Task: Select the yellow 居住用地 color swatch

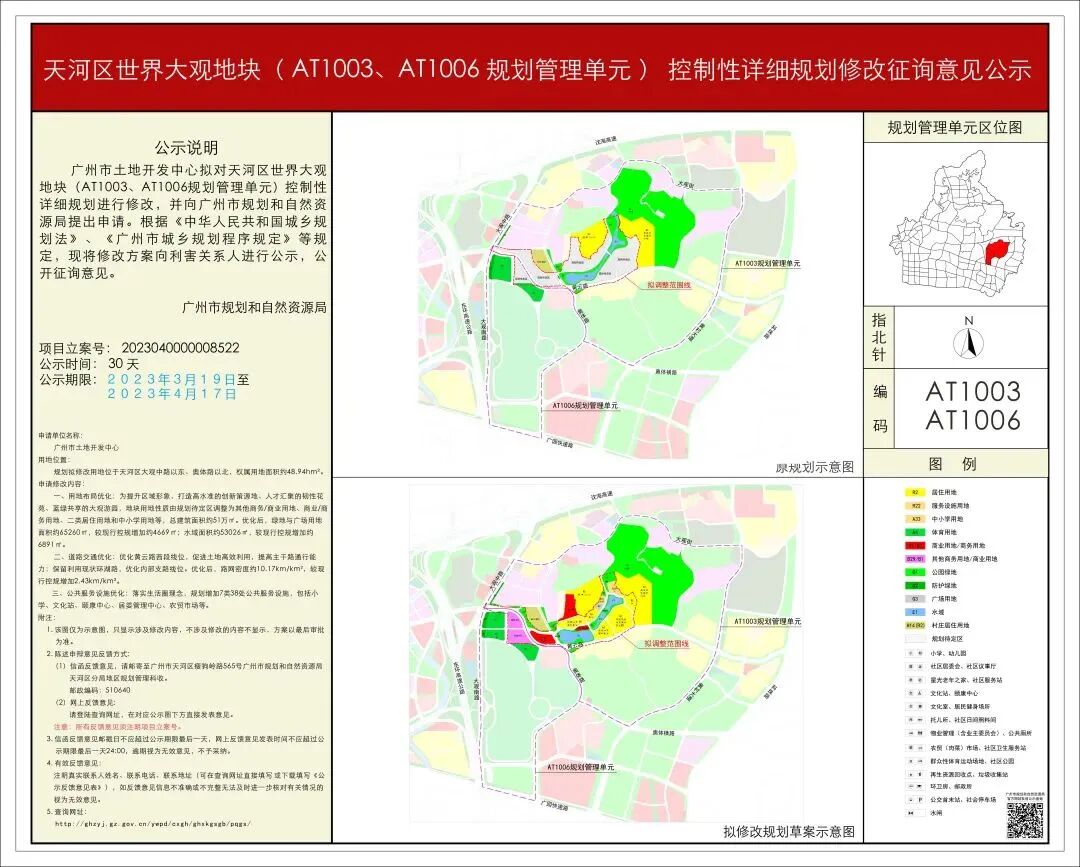Action: point(915,492)
